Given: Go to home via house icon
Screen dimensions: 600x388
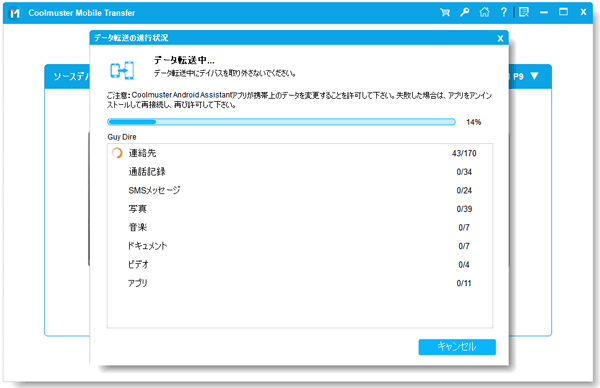Looking at the screenshot, I should [484, 12].
